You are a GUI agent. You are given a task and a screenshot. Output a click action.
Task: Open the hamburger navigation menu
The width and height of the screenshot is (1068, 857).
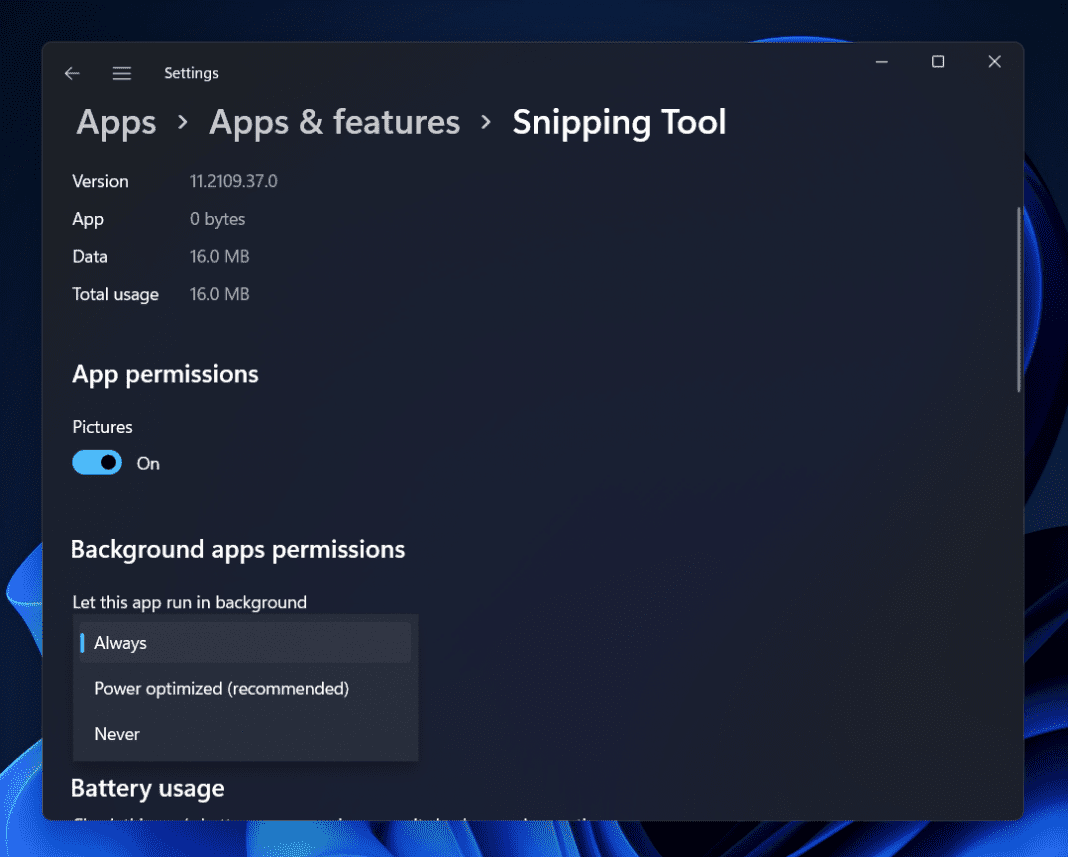[x=121, y=73]
